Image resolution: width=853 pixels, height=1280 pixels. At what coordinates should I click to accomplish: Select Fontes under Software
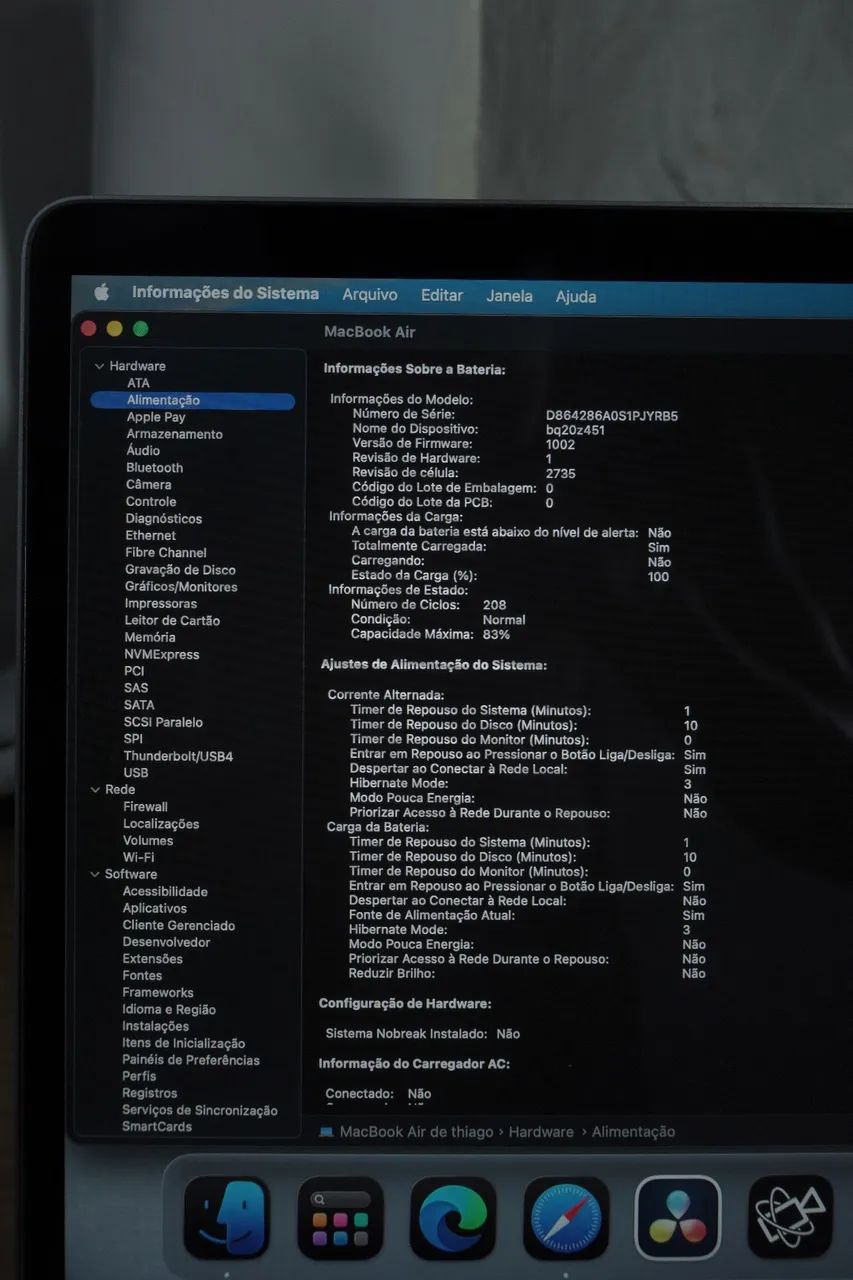[x=142, y=975]
